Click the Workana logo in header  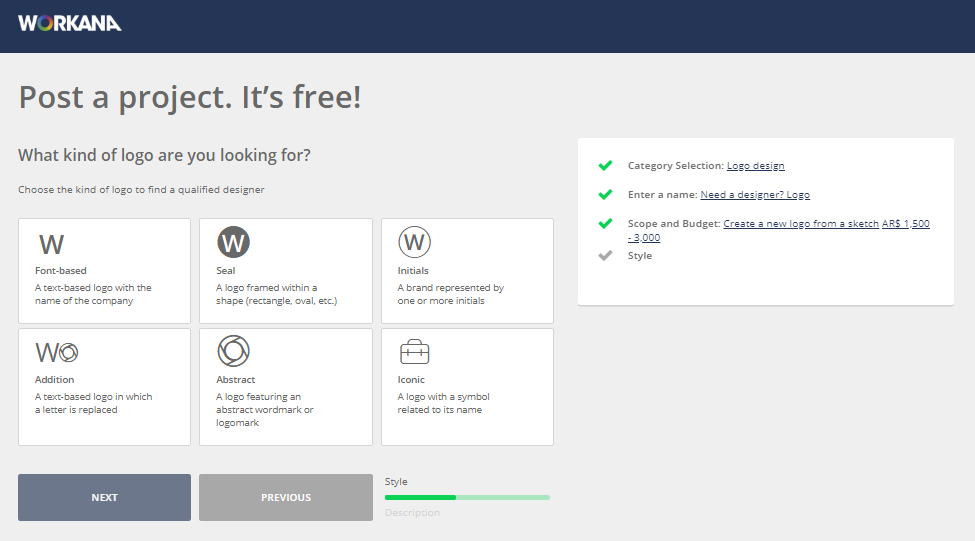69,23
